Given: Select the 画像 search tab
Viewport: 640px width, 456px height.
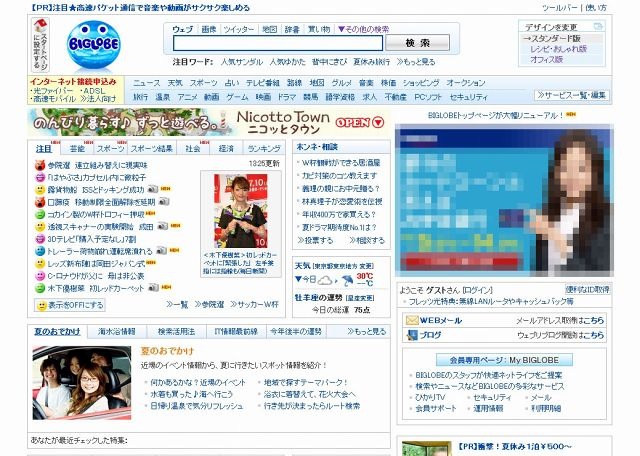Looking at the screenshot, I should point(209,29).
